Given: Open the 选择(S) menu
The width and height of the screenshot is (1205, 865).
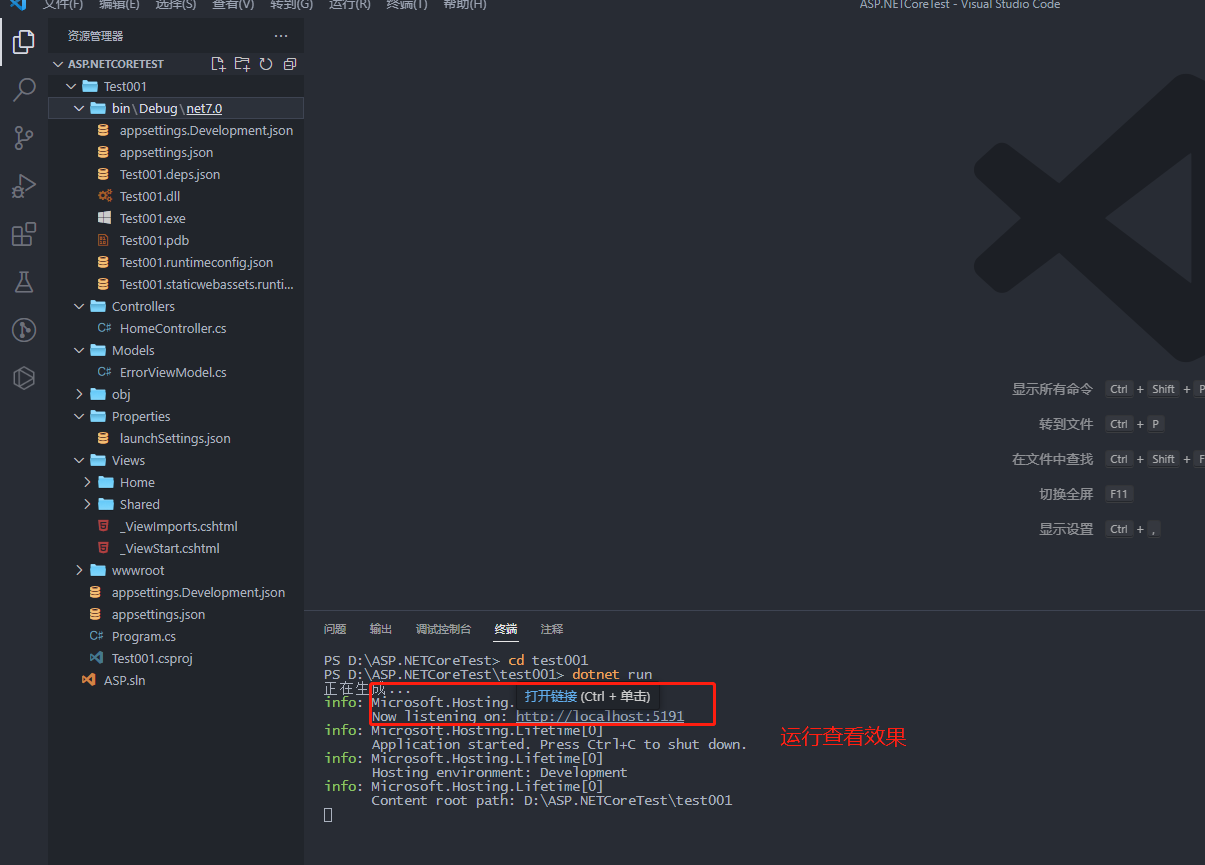Looking at the screenshot, I should (x=177, y=5).
